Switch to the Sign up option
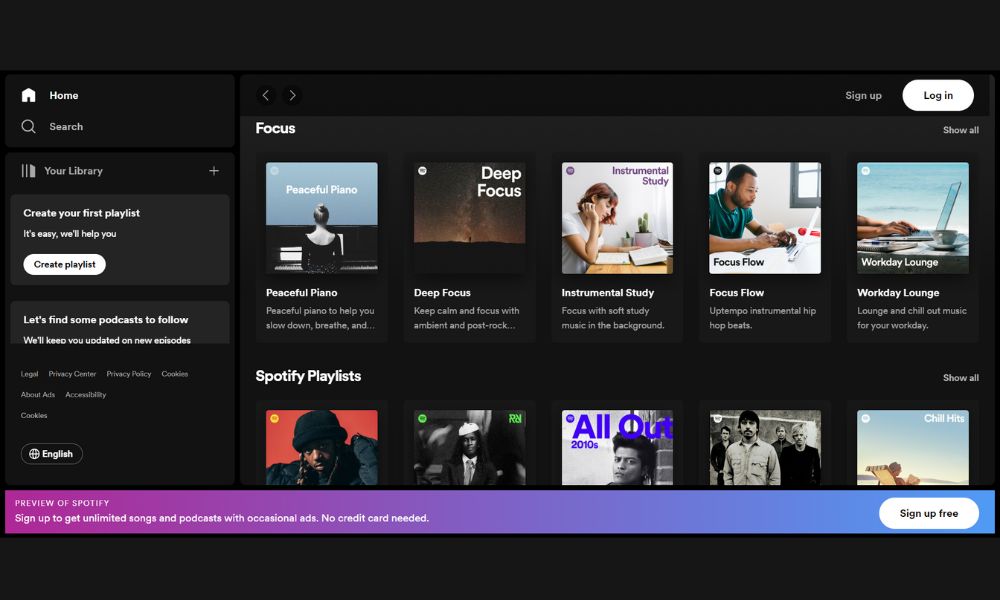The width and height of the screenshot is (1000, 600). tap(863, 95)
